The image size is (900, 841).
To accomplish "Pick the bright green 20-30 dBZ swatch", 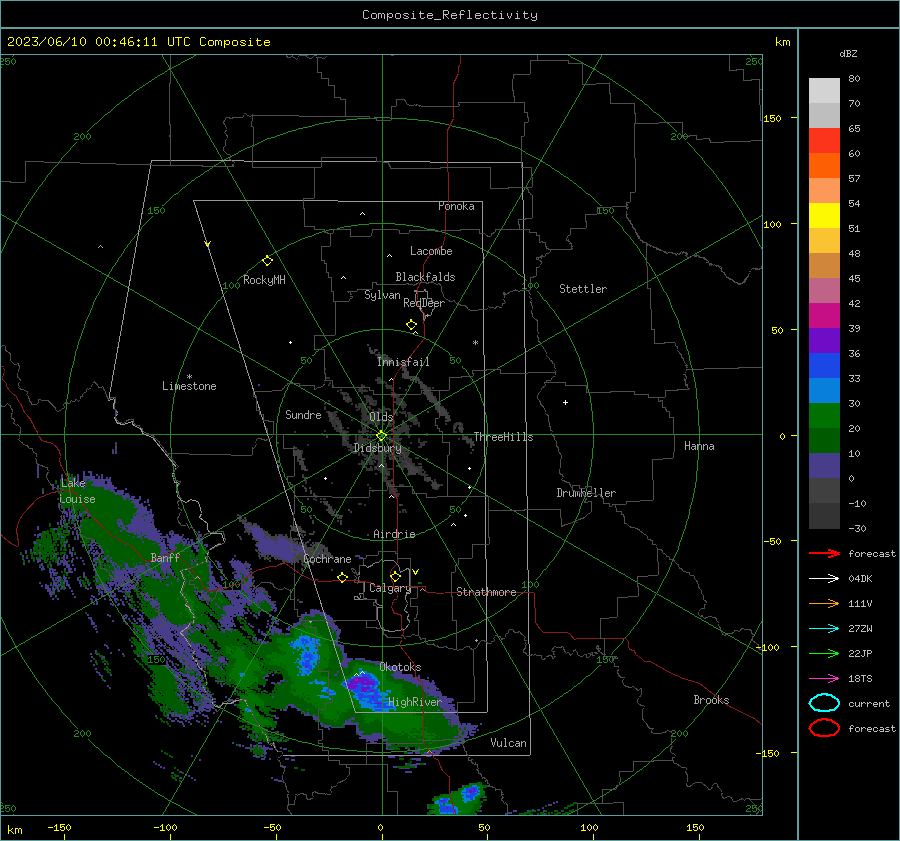I will [x=824, y=416].
